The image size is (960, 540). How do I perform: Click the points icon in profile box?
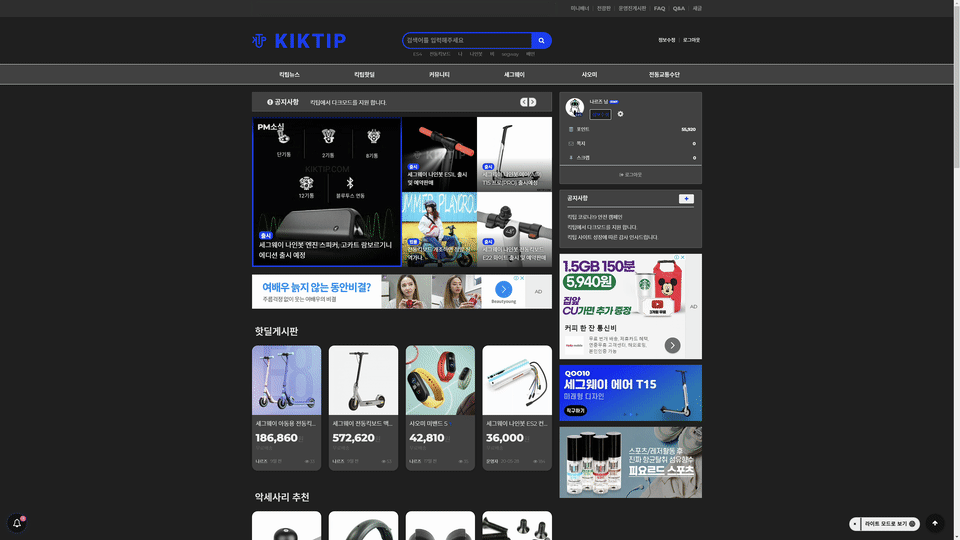571,129
